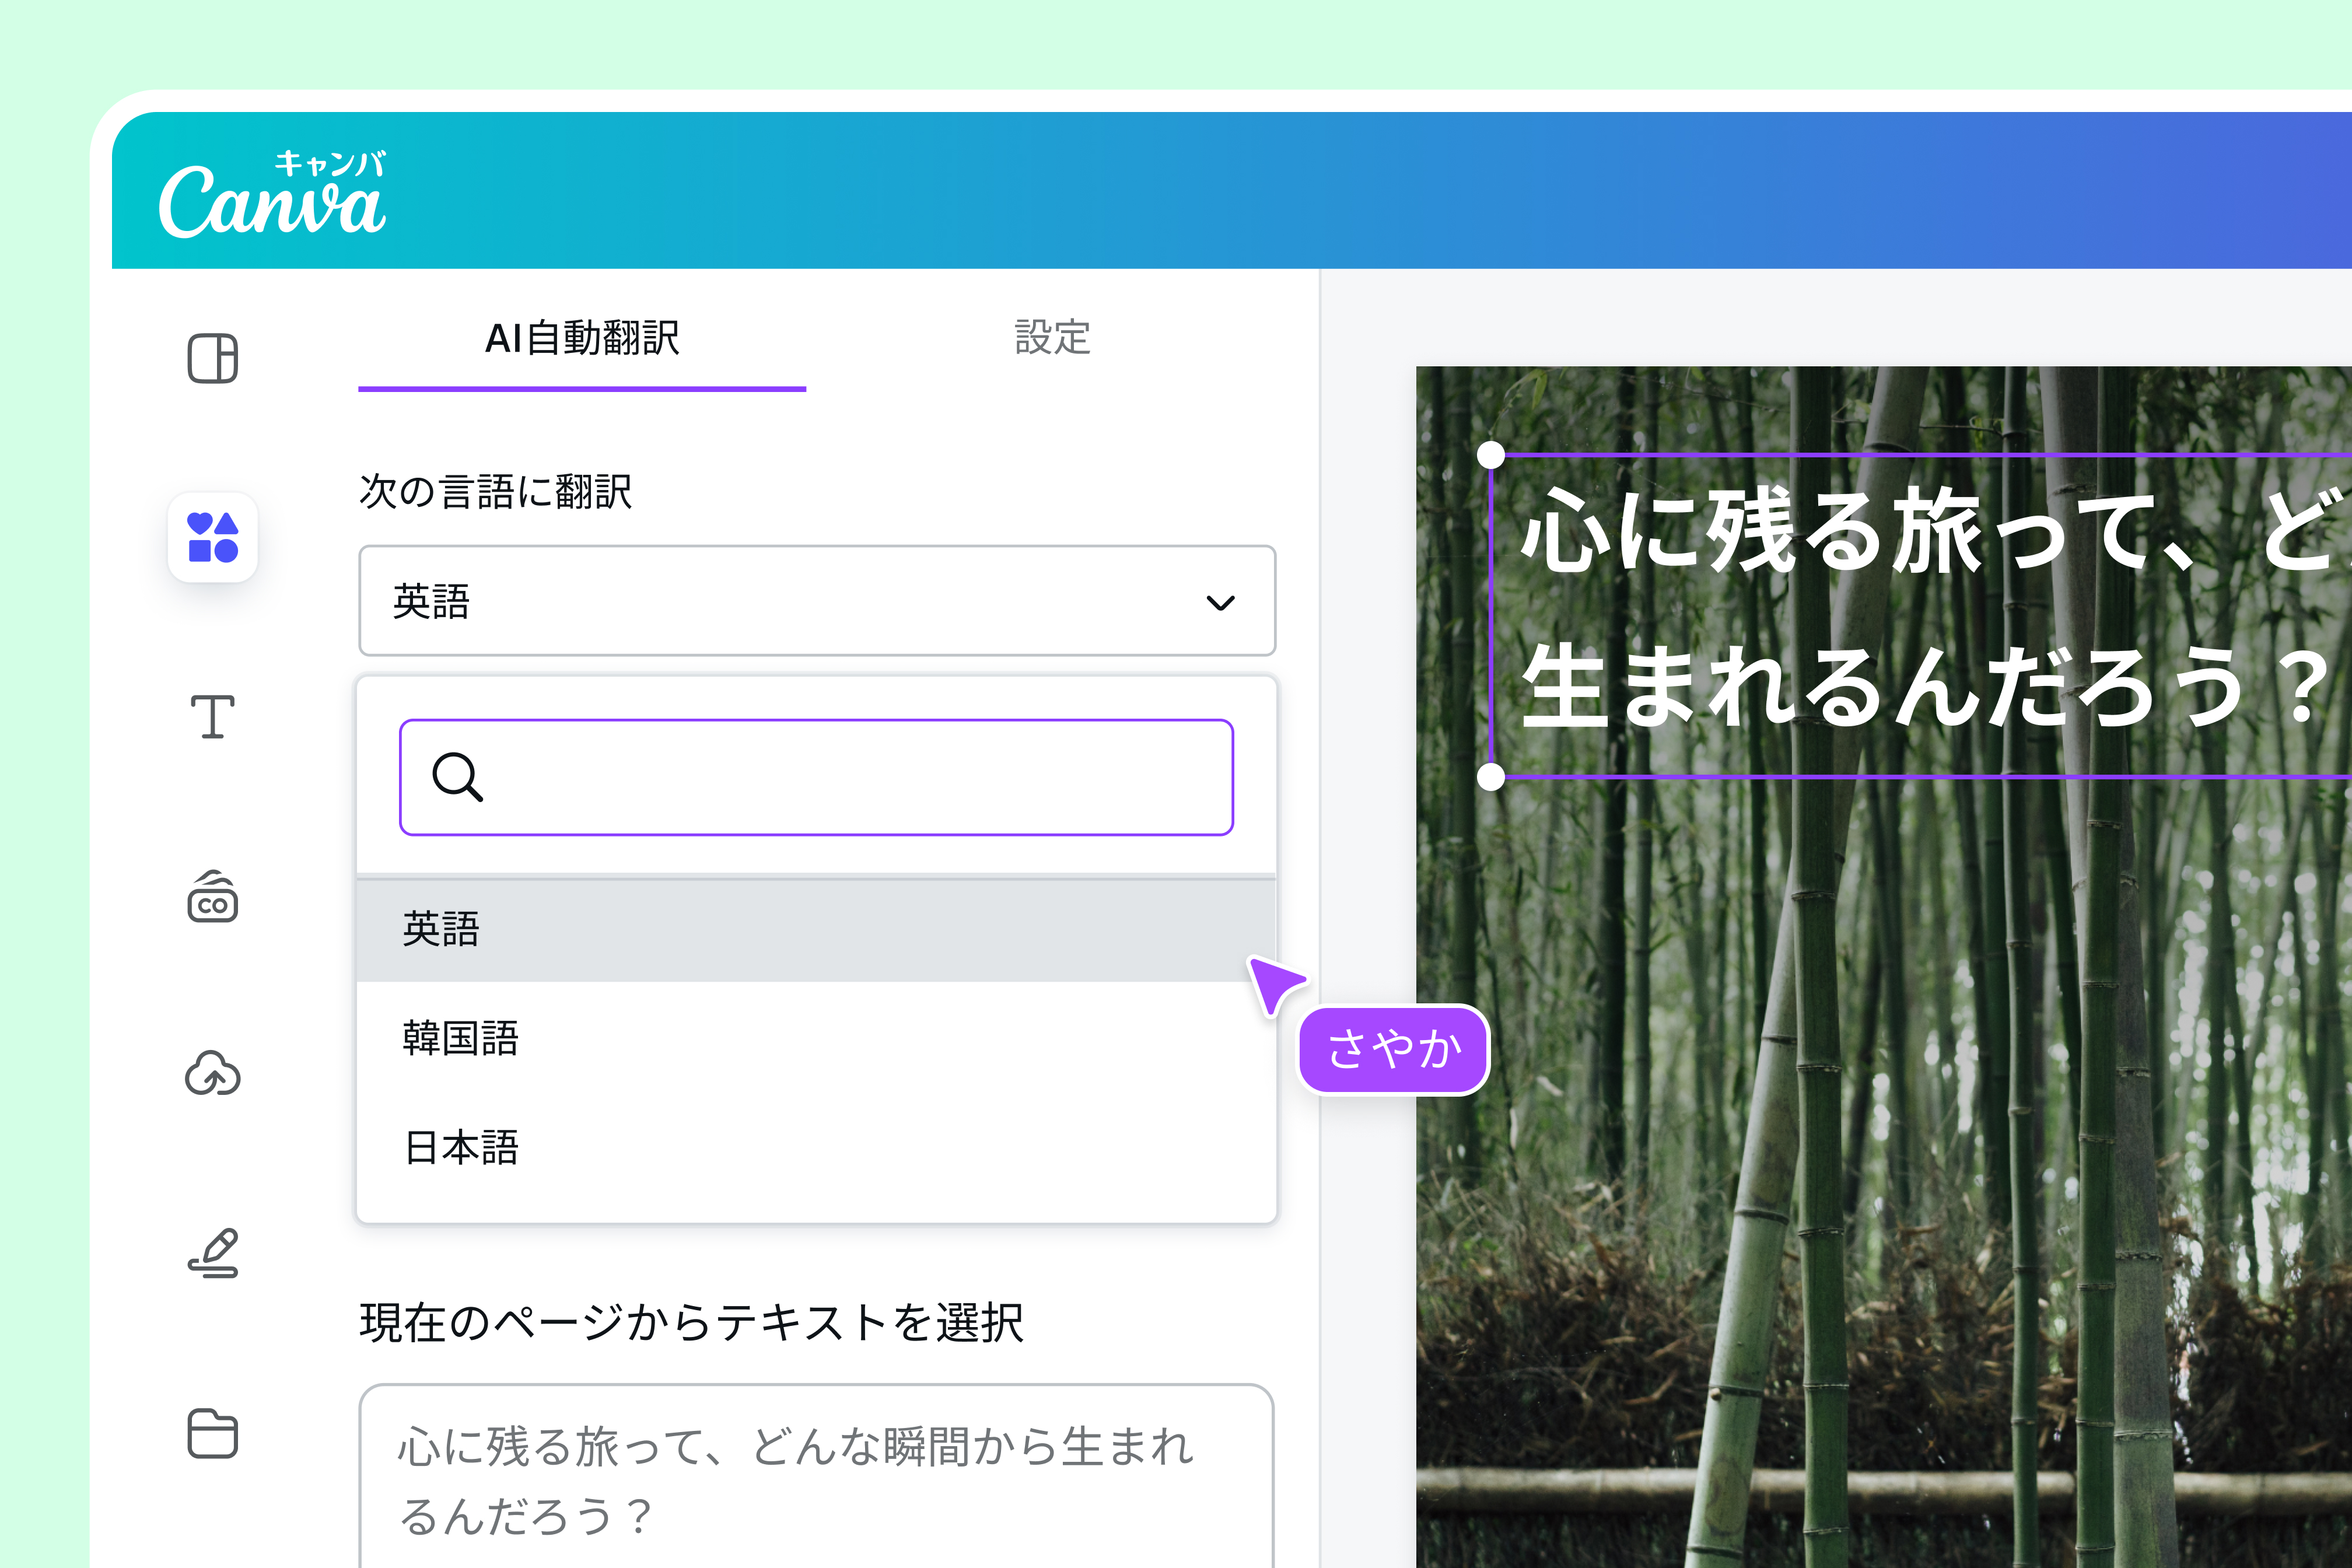The image size is (2352, 1568).
Task: Select 韓国語 from the language list
Action: [817, 1038]
